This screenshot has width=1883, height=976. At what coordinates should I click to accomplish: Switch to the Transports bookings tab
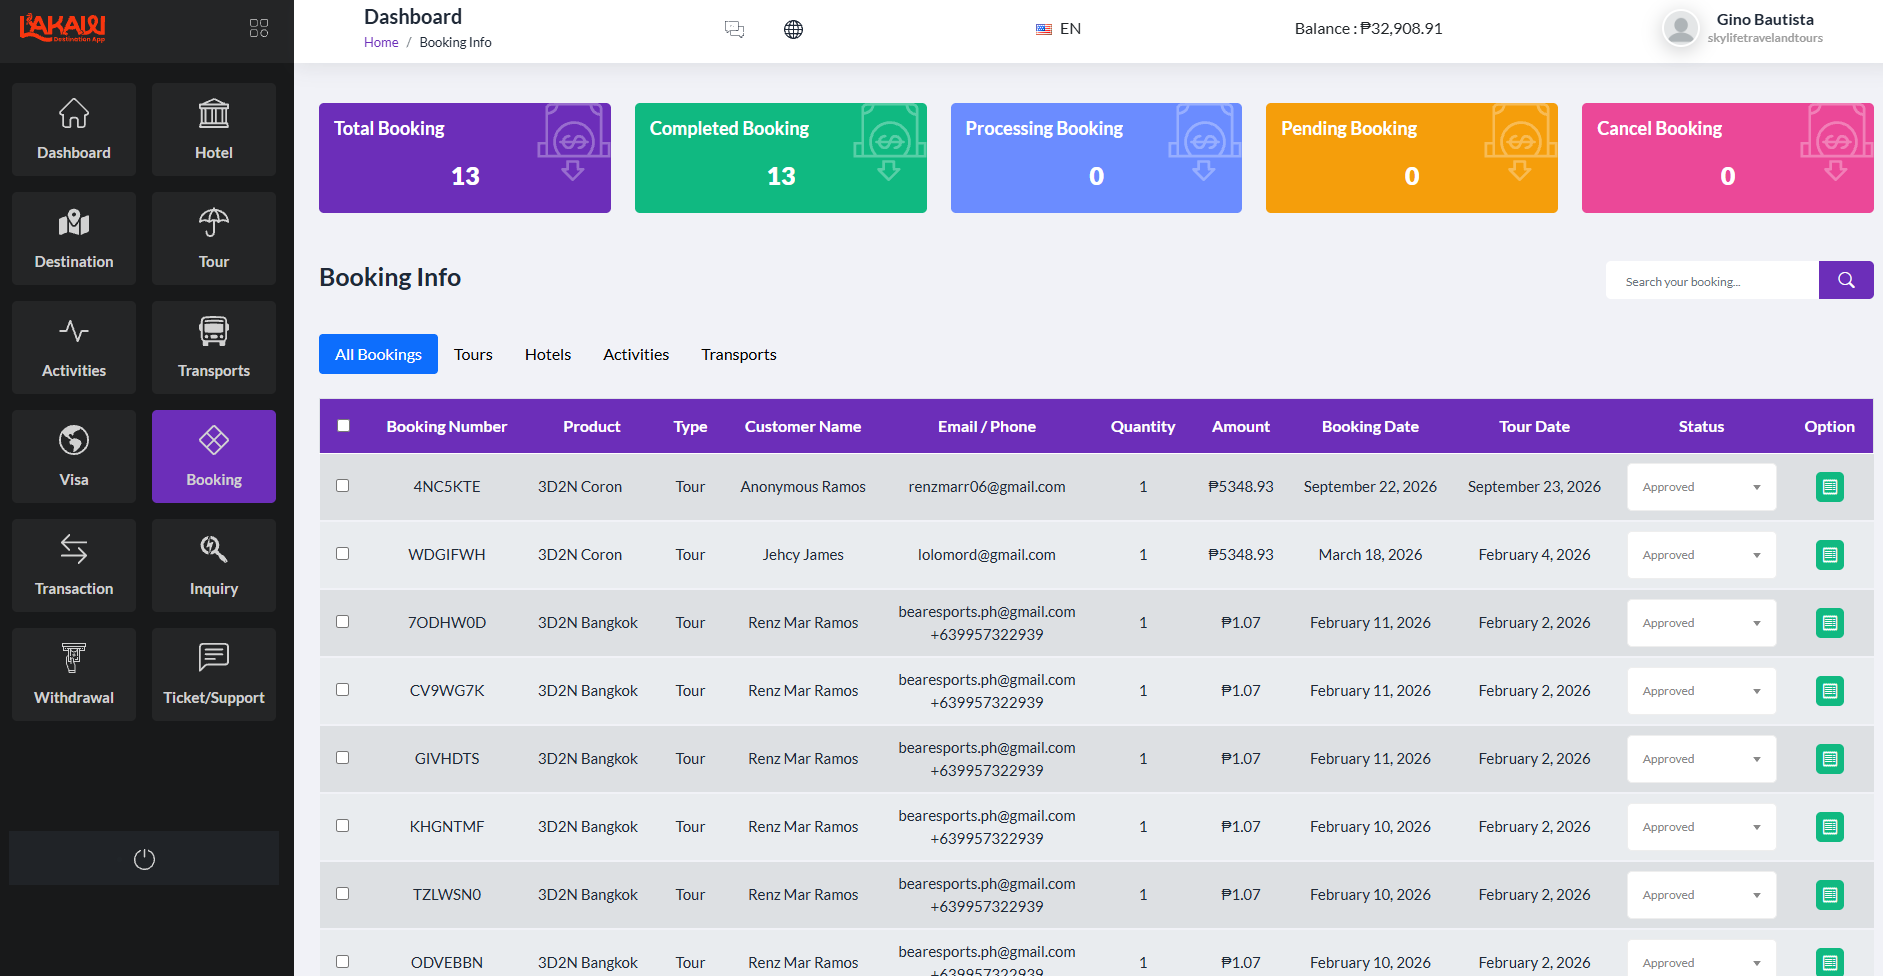739,354
